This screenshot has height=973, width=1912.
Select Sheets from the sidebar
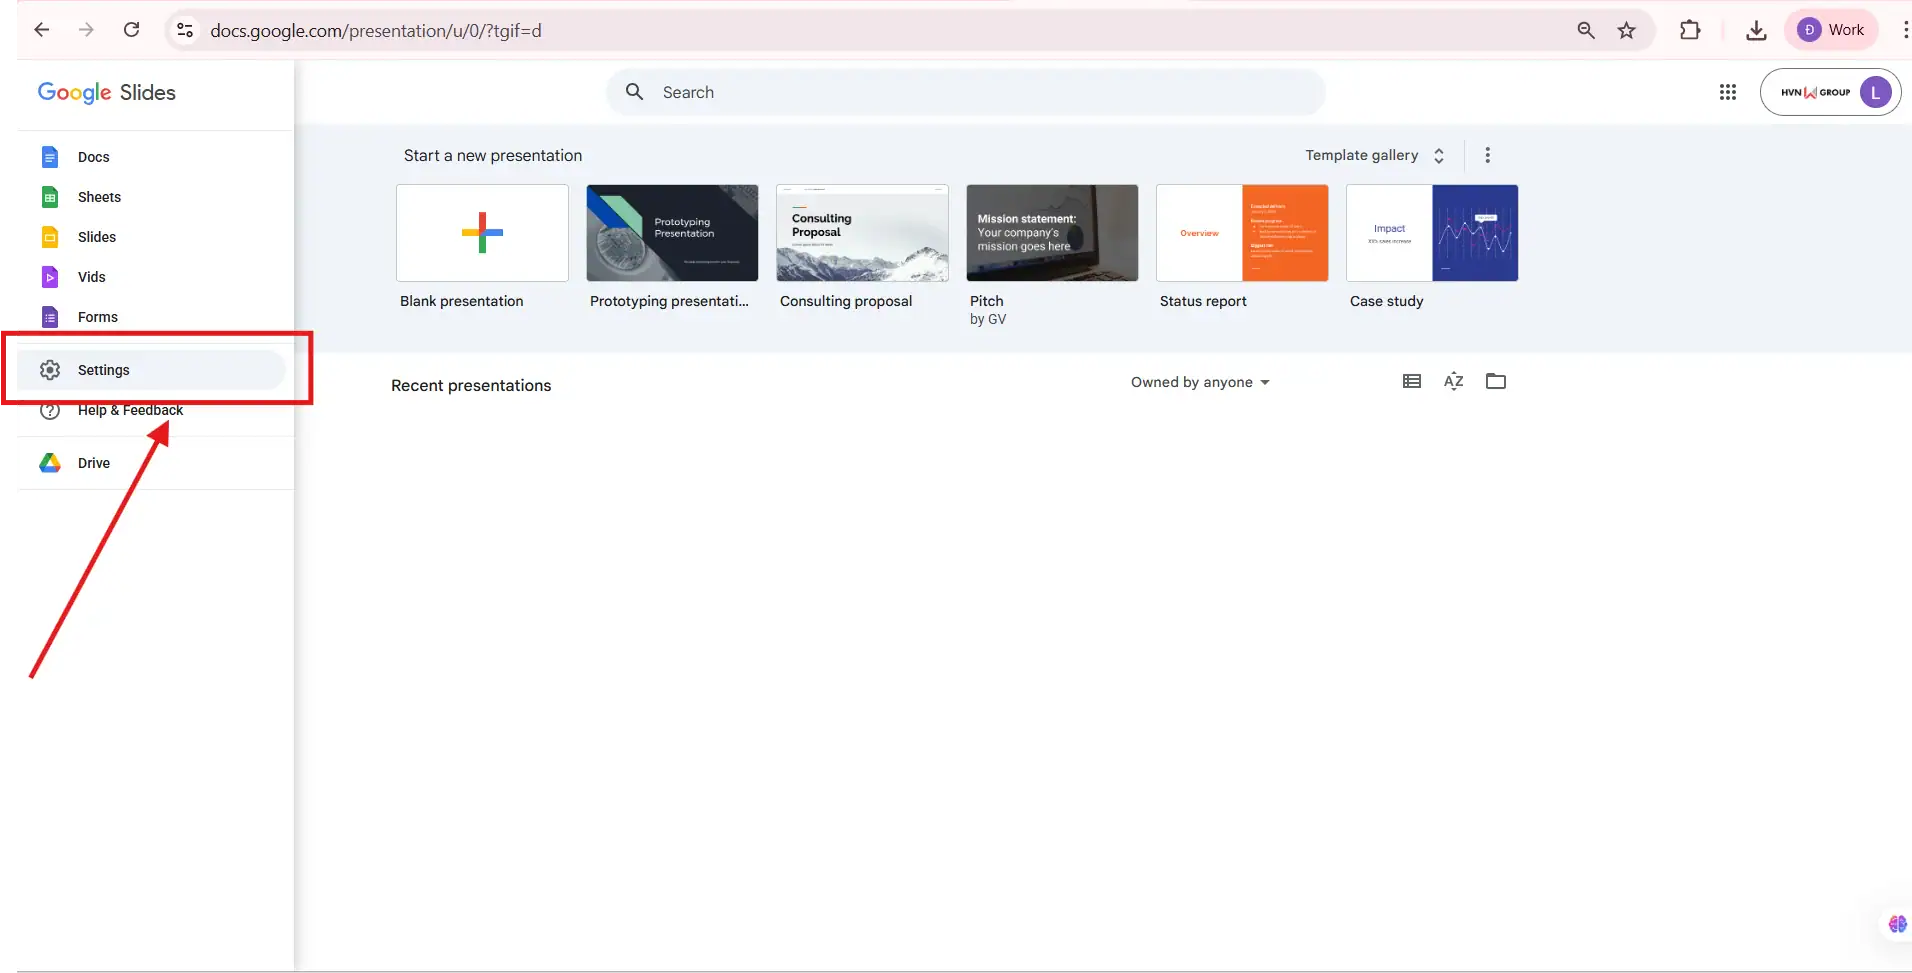[98, 197]
